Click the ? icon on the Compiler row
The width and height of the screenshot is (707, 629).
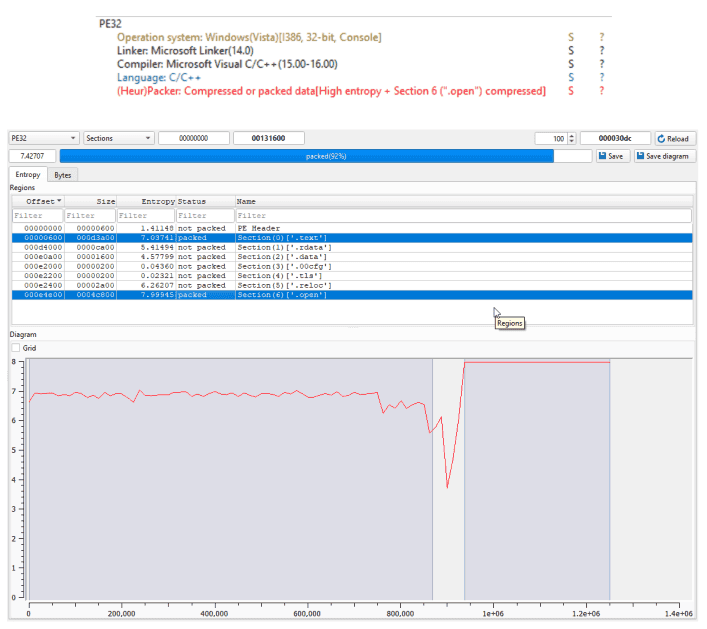601,64
